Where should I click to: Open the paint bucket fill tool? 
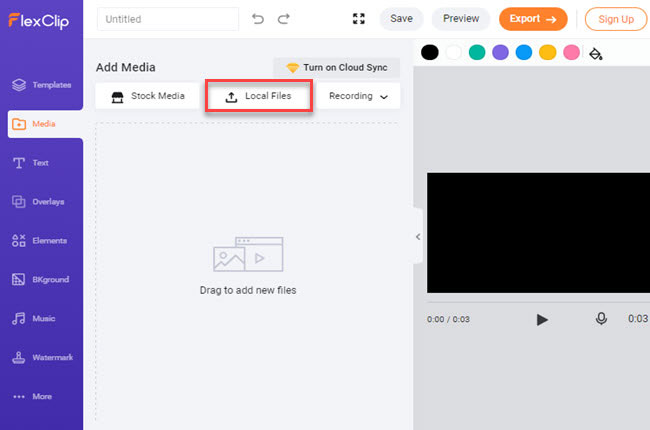tap(596, 53)
